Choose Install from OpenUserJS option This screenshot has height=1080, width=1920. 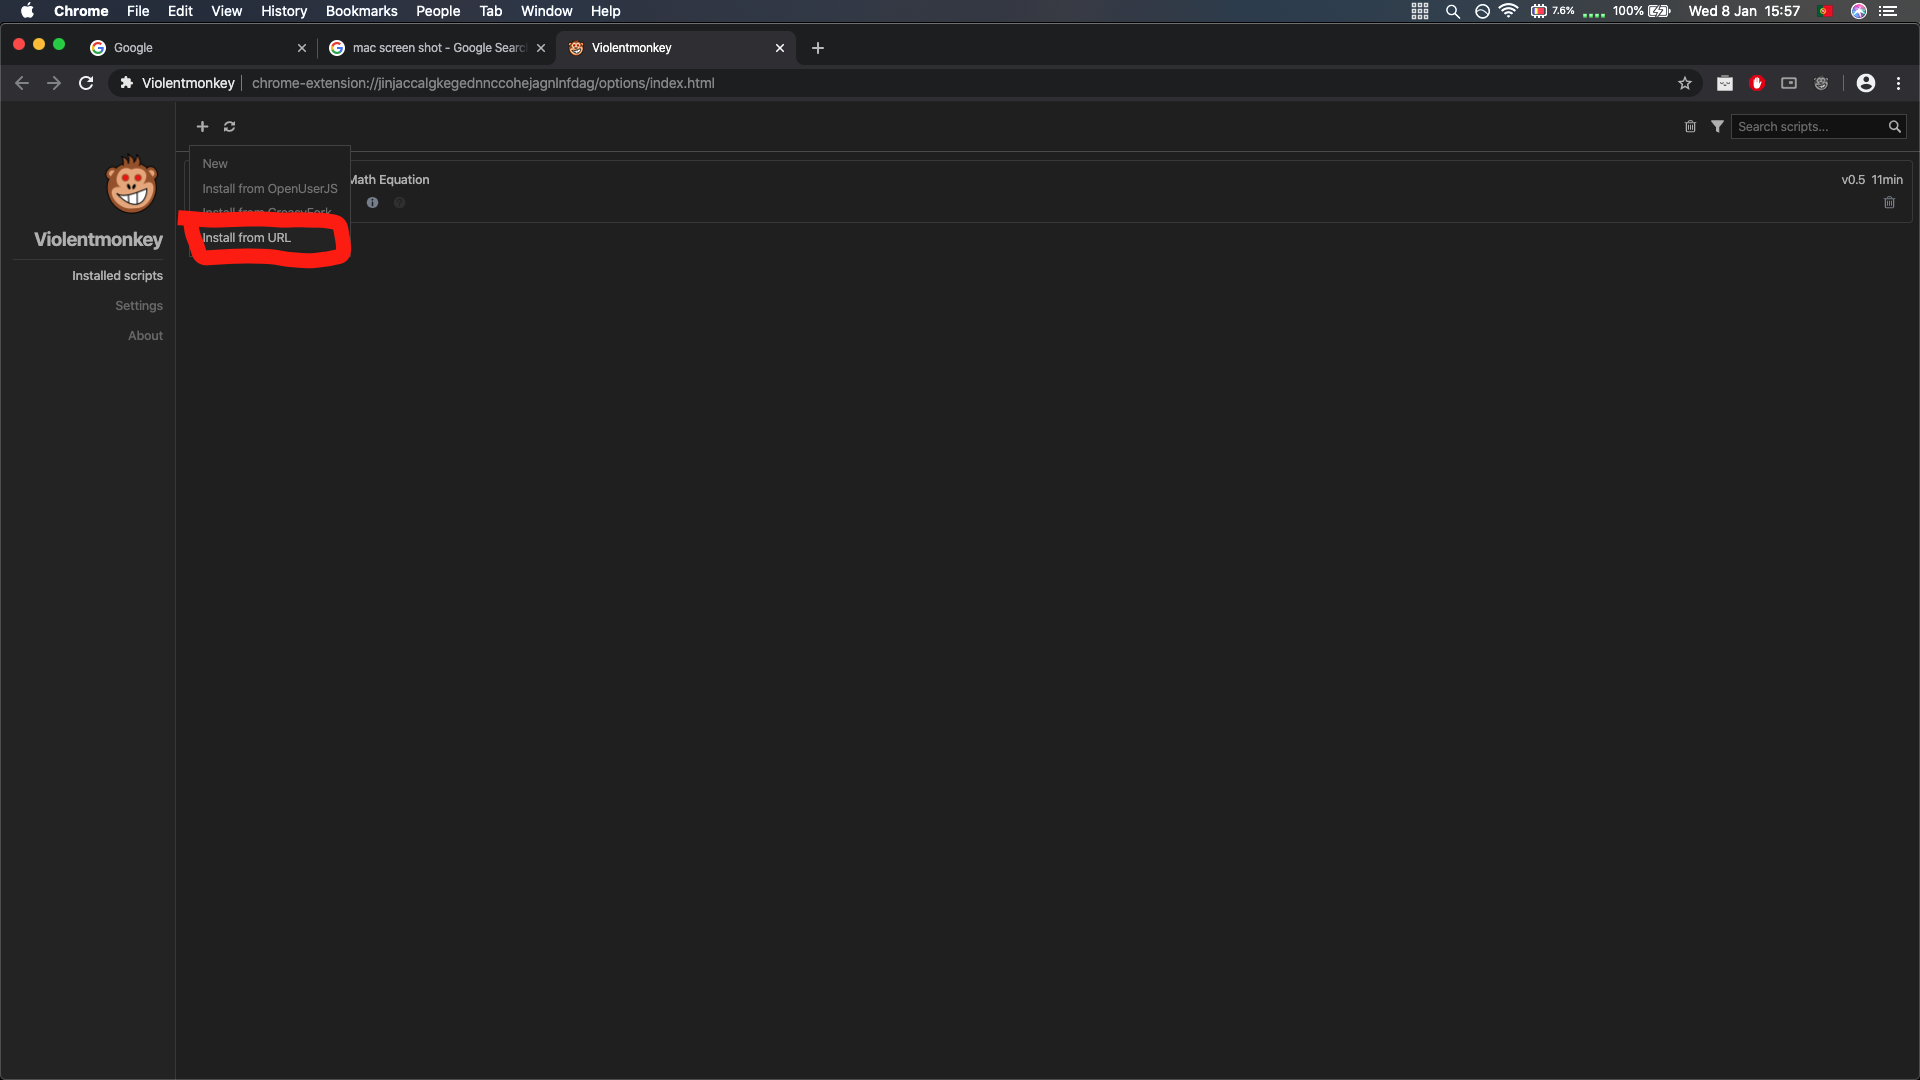tap(270, 189)
